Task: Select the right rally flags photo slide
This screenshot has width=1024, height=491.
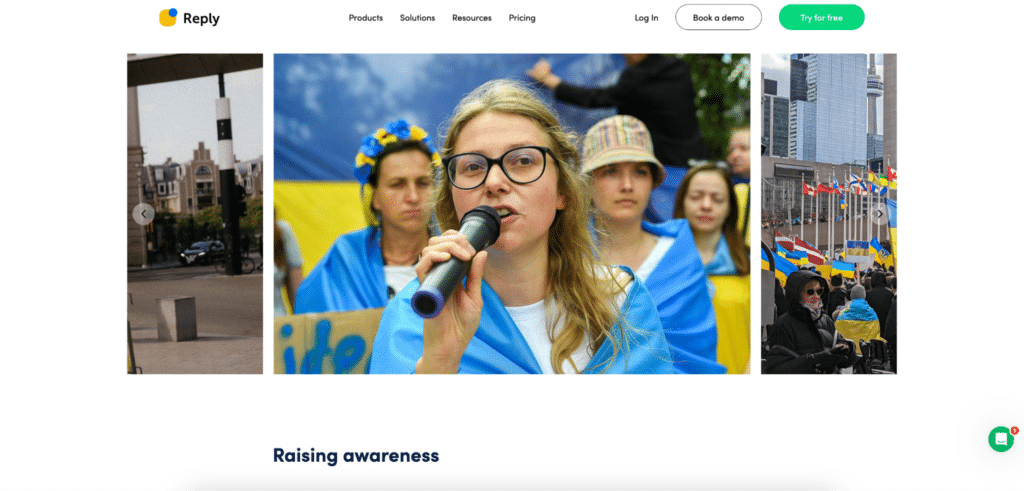Action: 829,214
